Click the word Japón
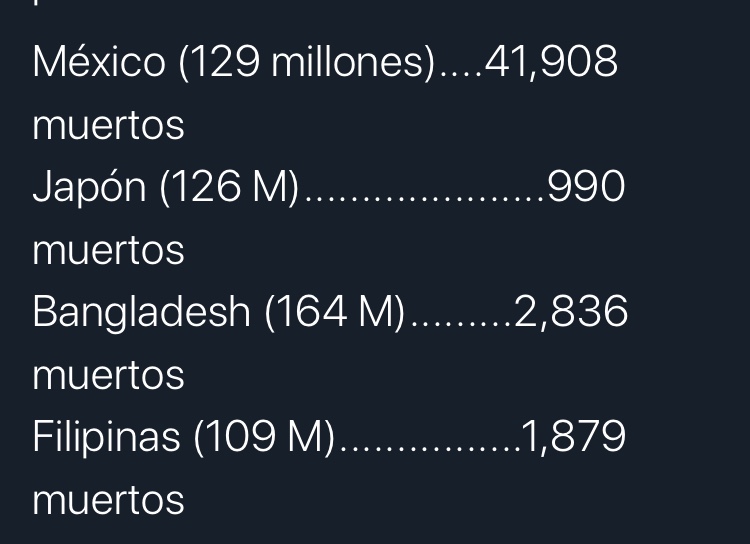 [x=89, y=187]
